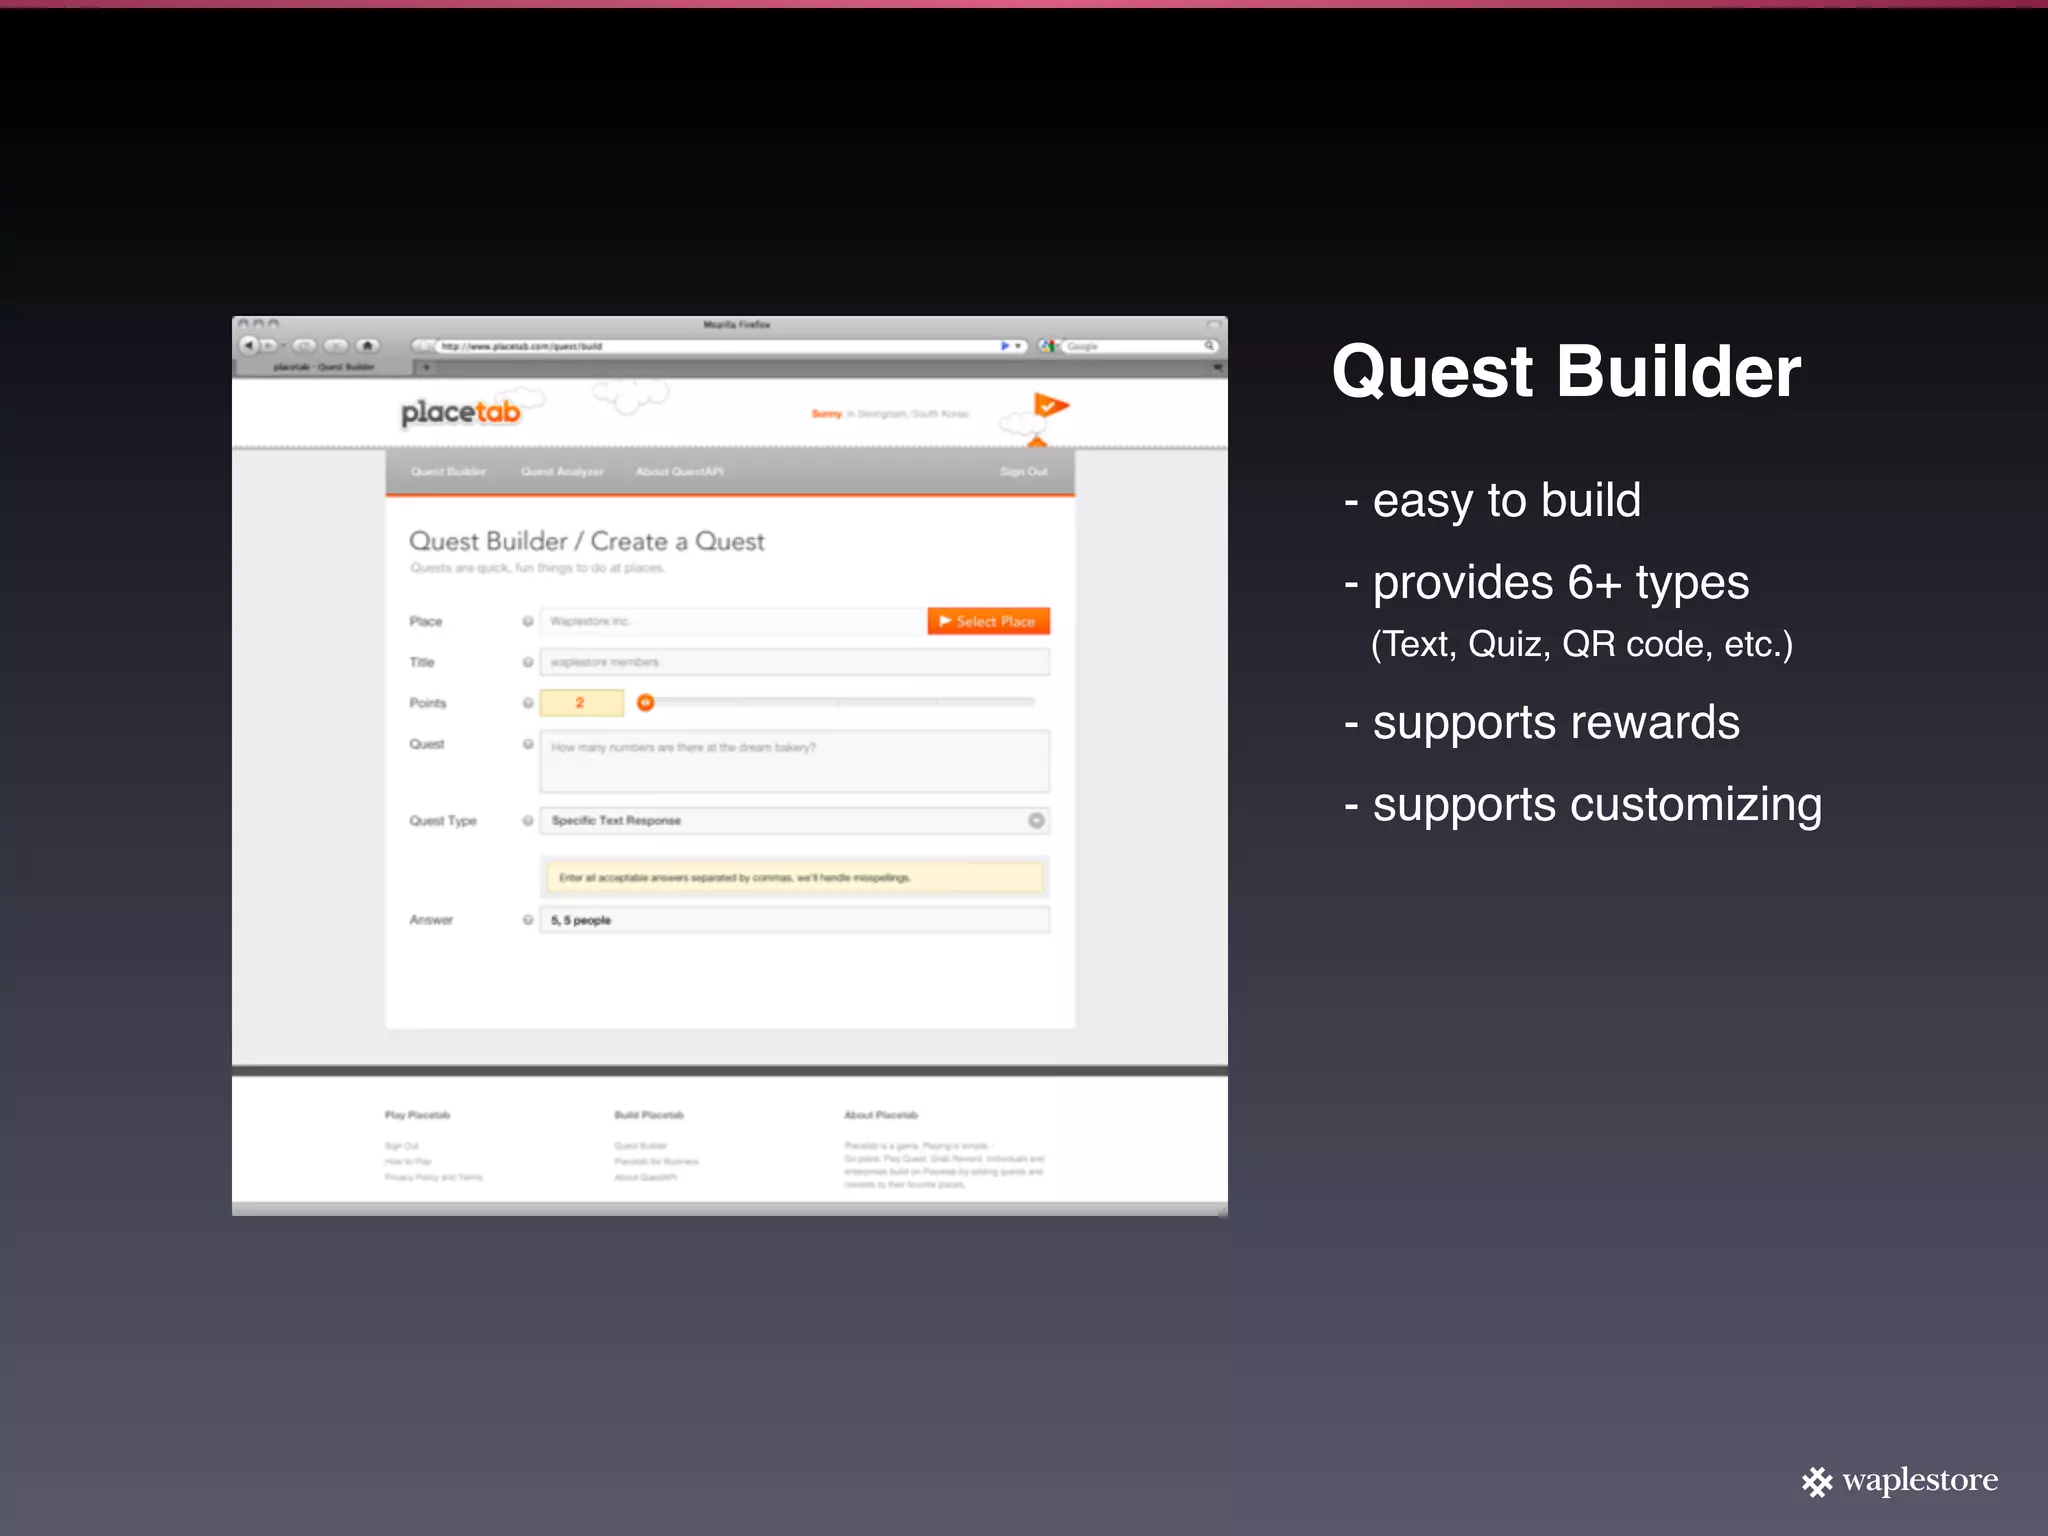Click the bullet '- supports rewards'
This screenshot has width=2048, height=1536.
pyautogui.click(x=1541, y=723)
